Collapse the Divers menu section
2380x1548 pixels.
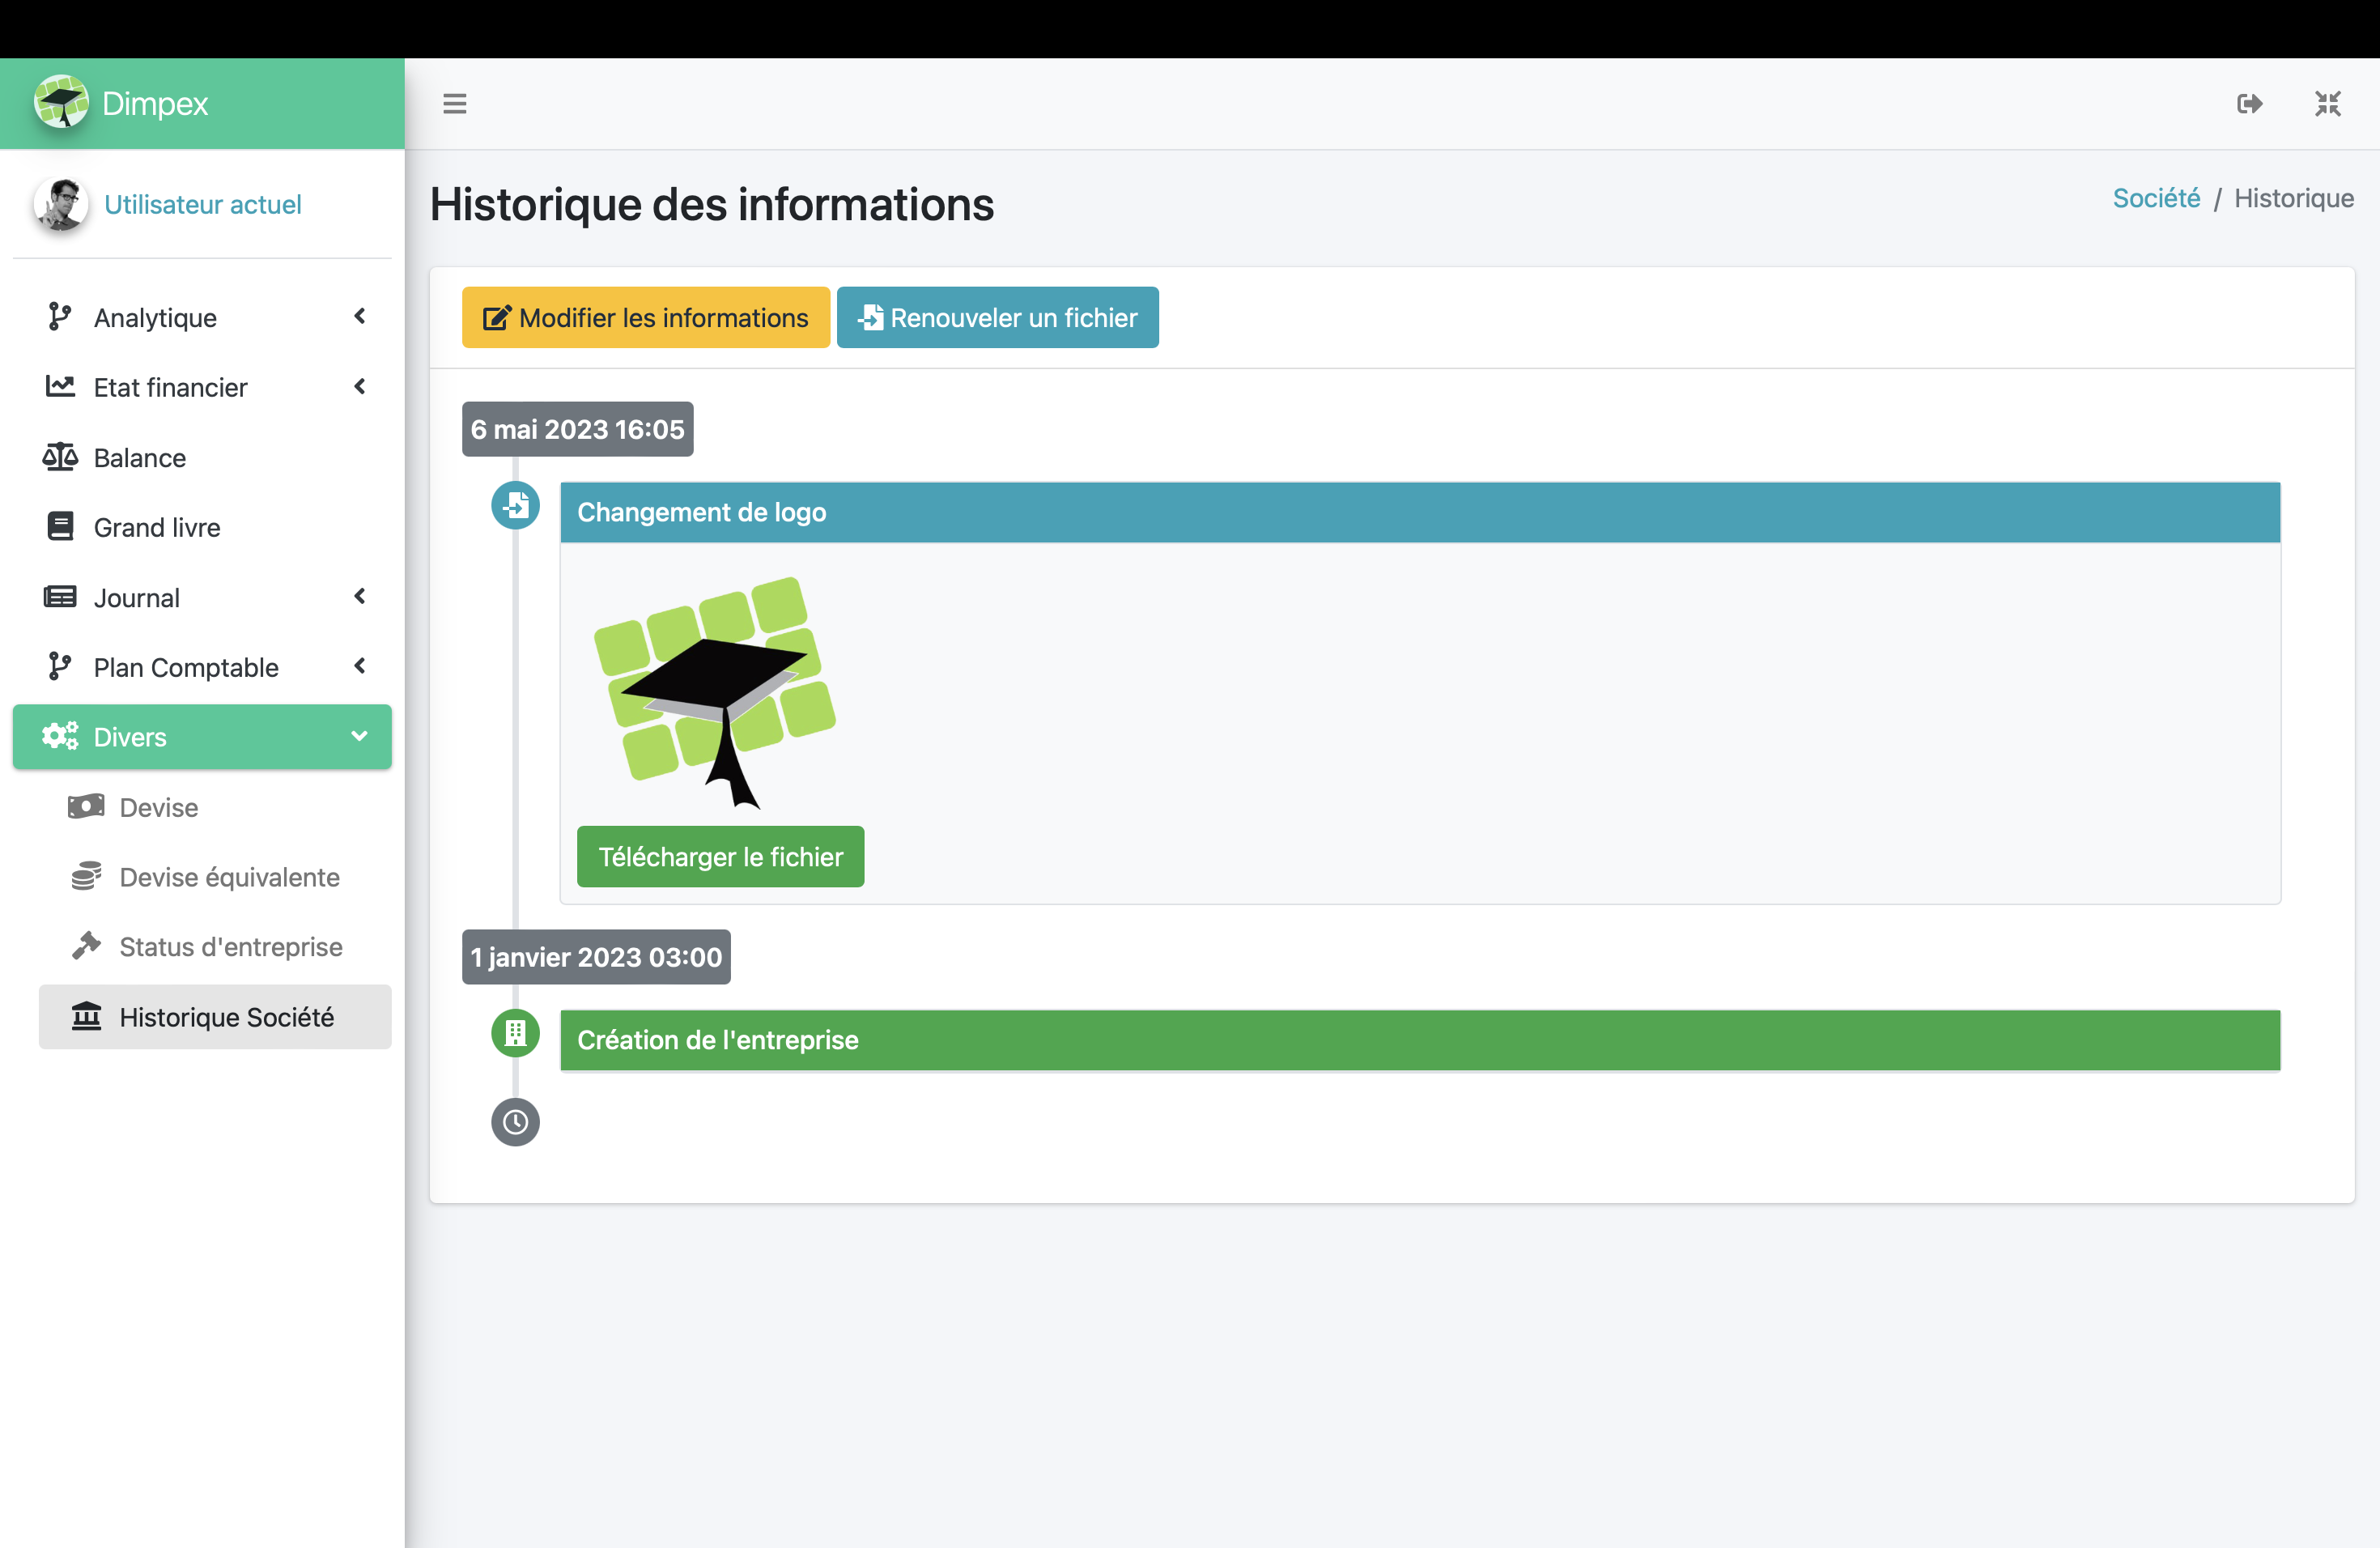[202, 737]
